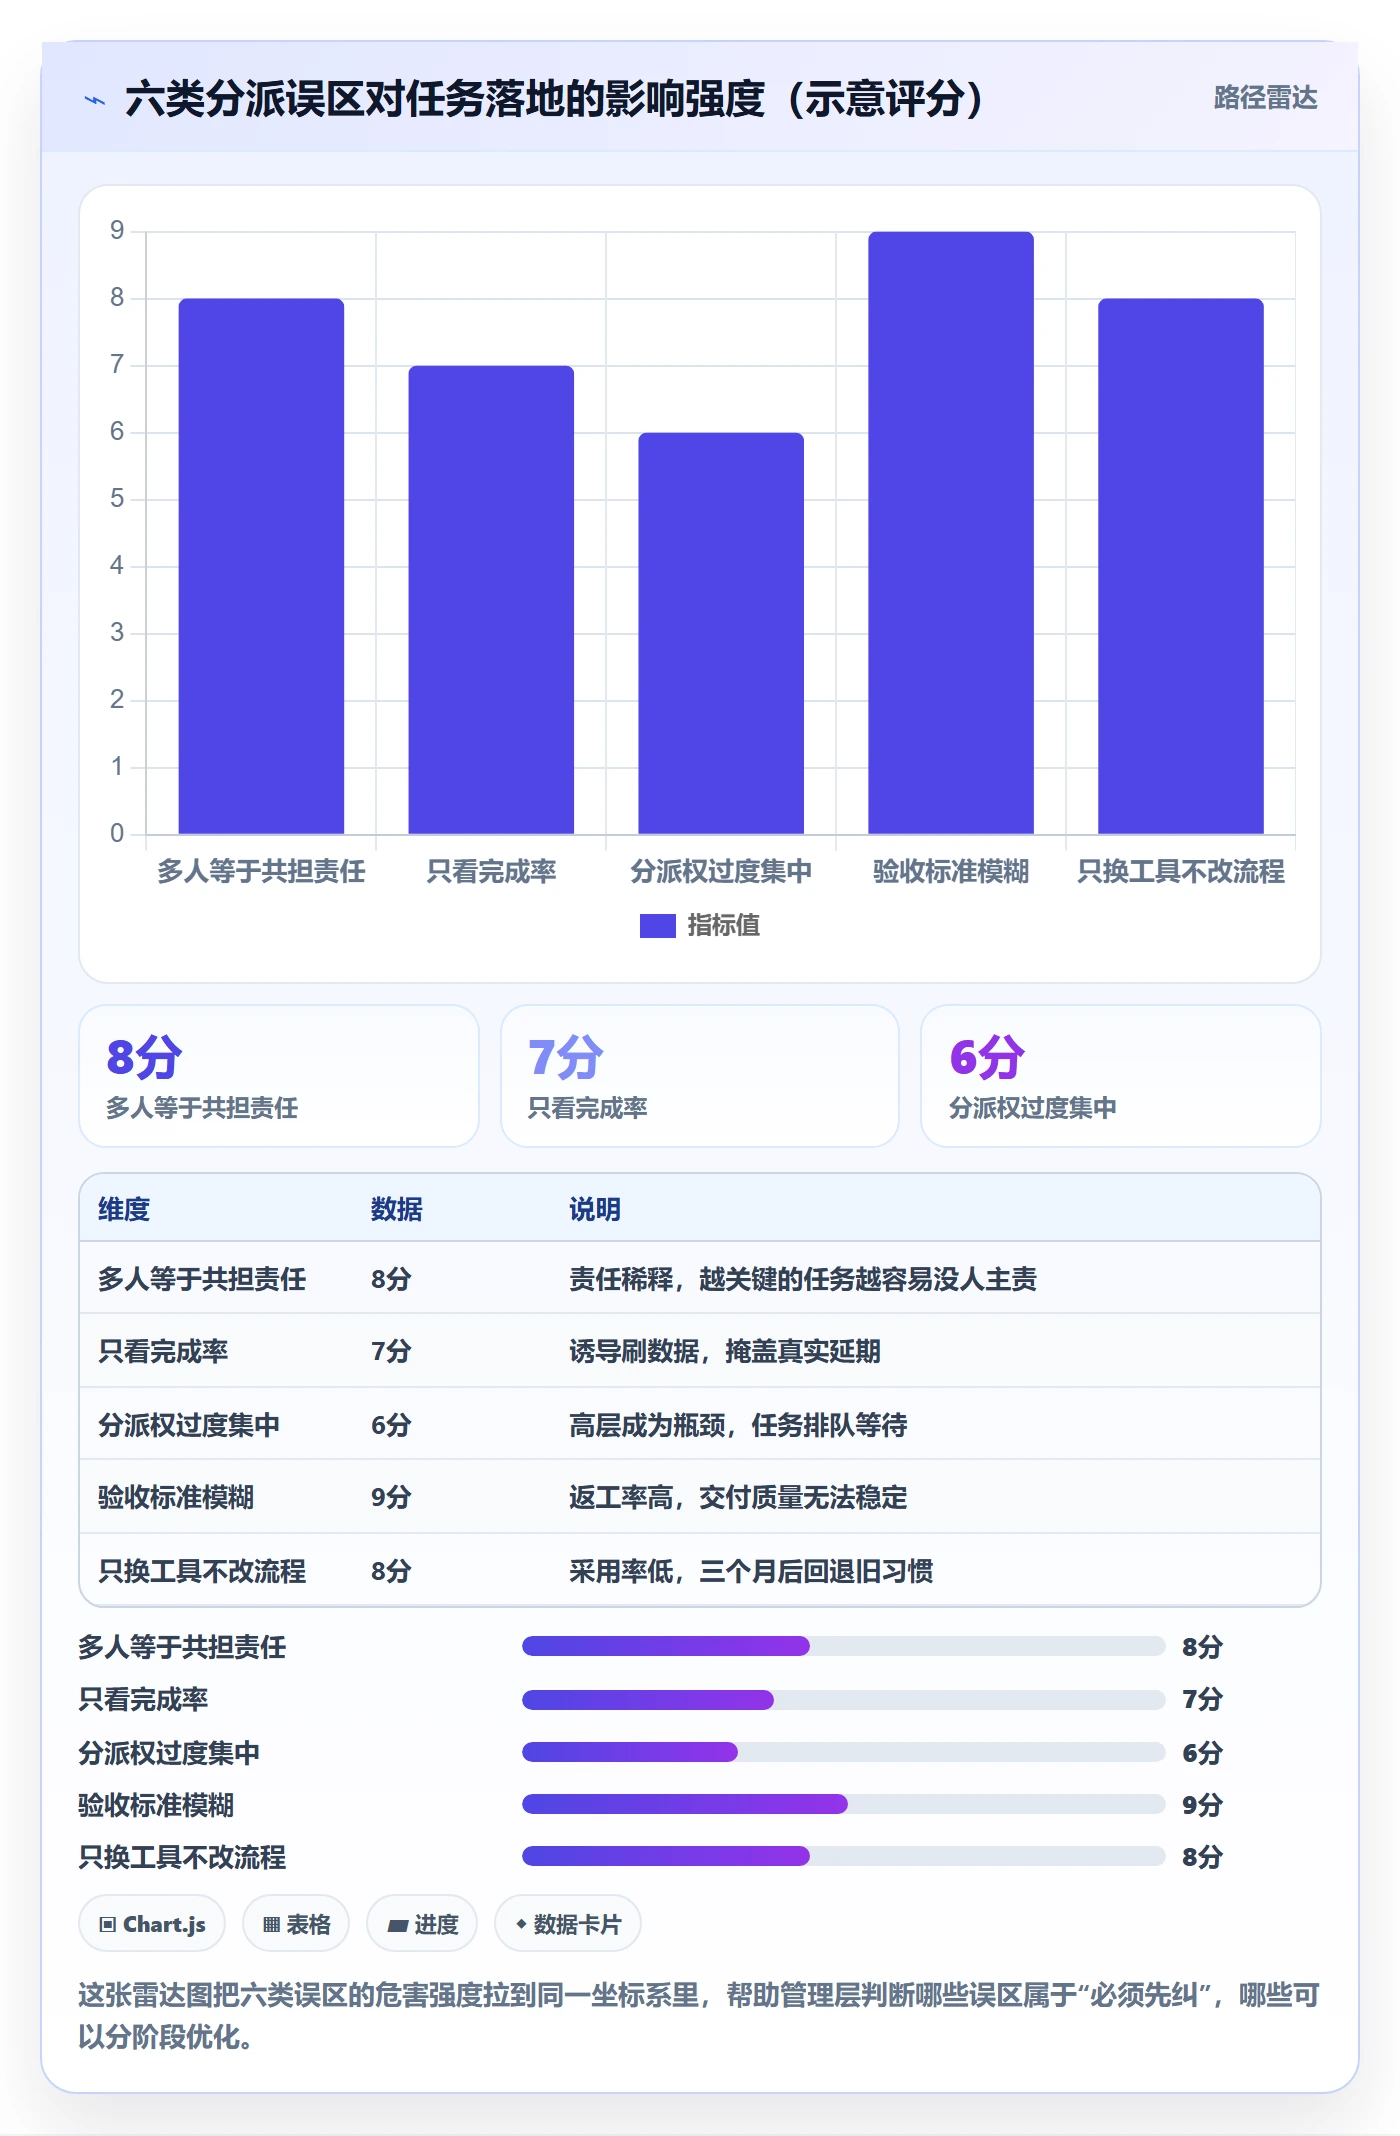The height and width of the screenshot is (2136, 1400).
Task: Select the 分派权过度集中 bar in chart
Action: coord(721,633)
